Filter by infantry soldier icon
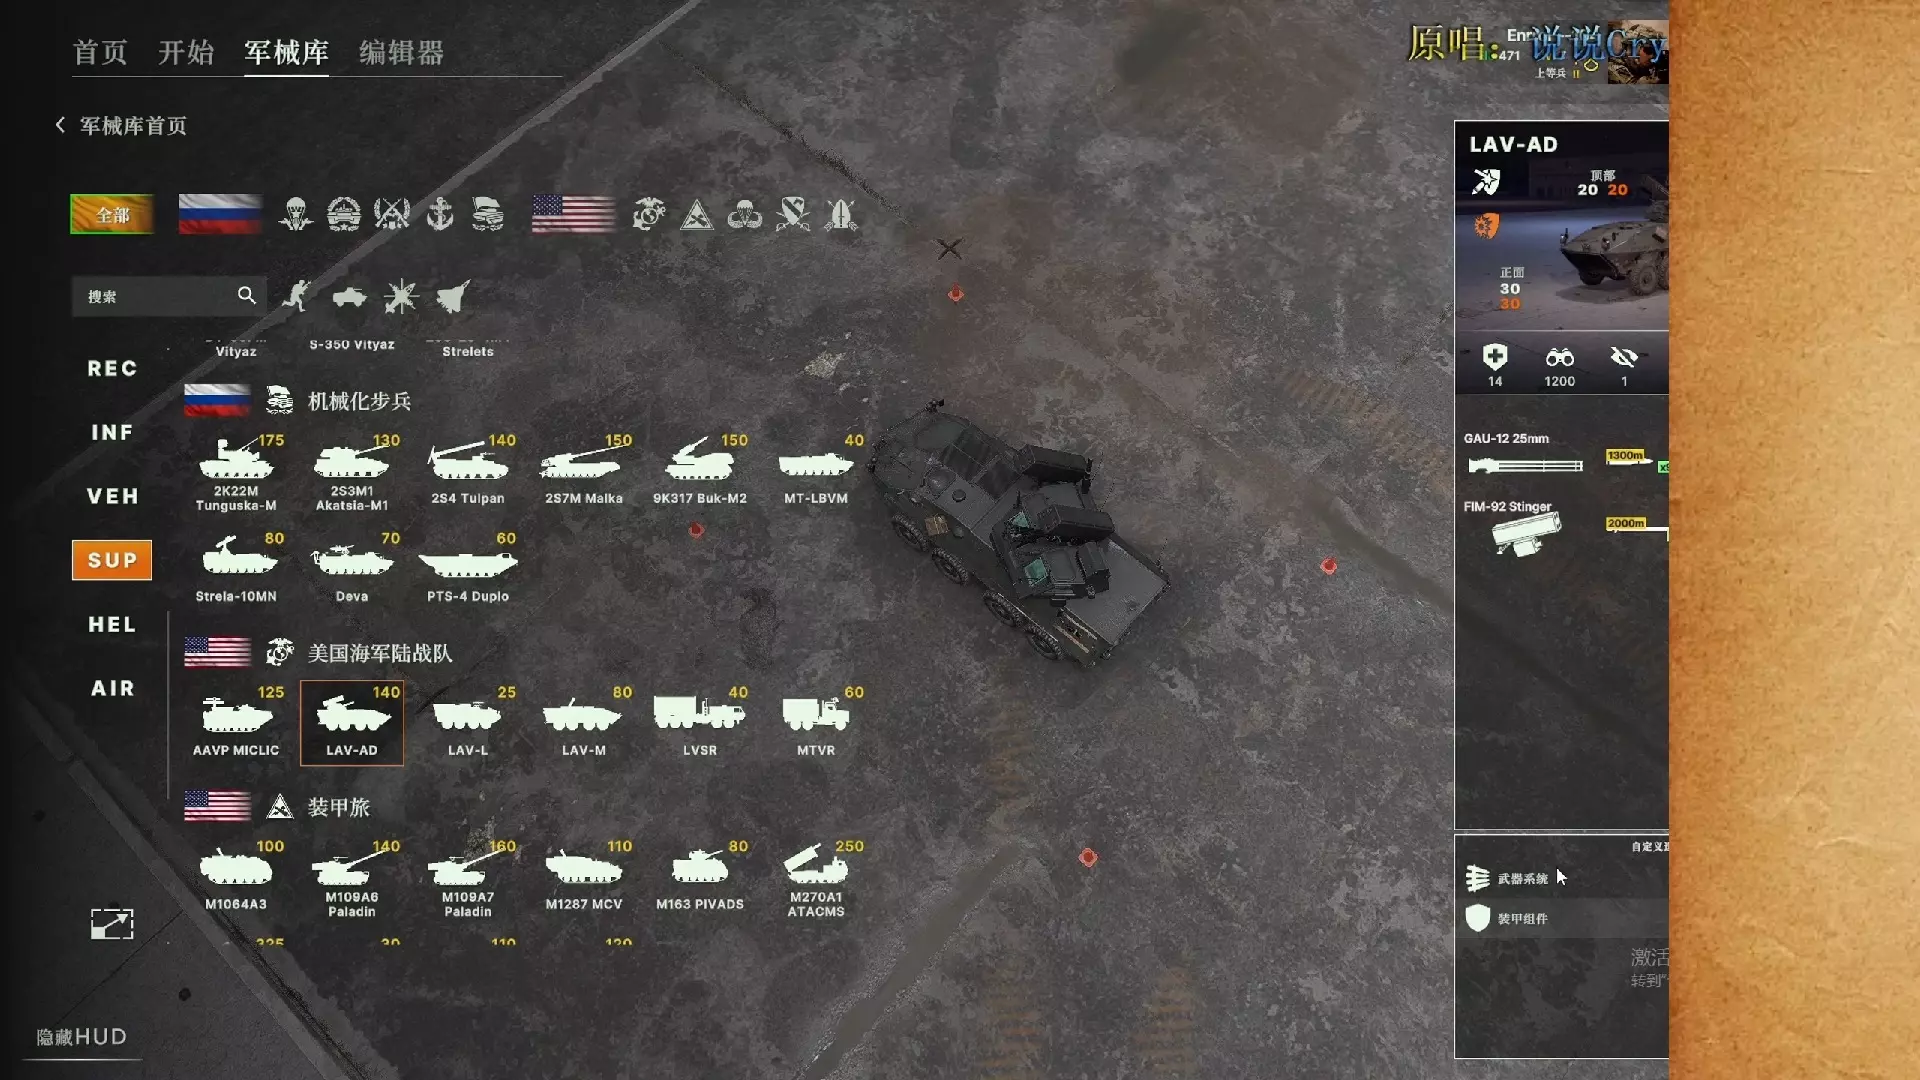This screenshot has width=1920, height=1080. (297, 296)
